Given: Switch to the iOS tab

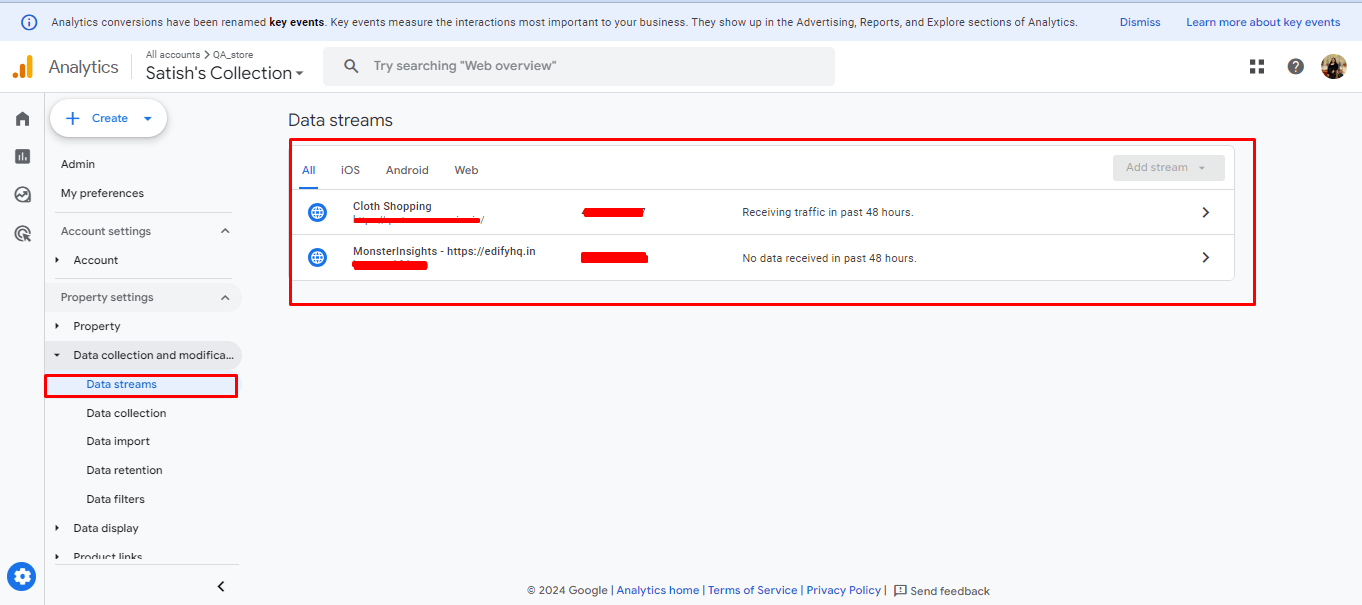Looking at the screenshot, I should pos(350,170).
